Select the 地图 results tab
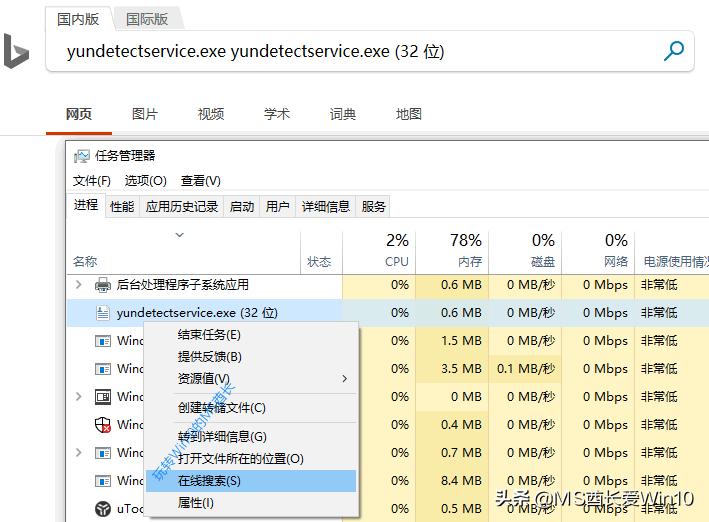Screen dimensions: 709x522 click(409, 114)
